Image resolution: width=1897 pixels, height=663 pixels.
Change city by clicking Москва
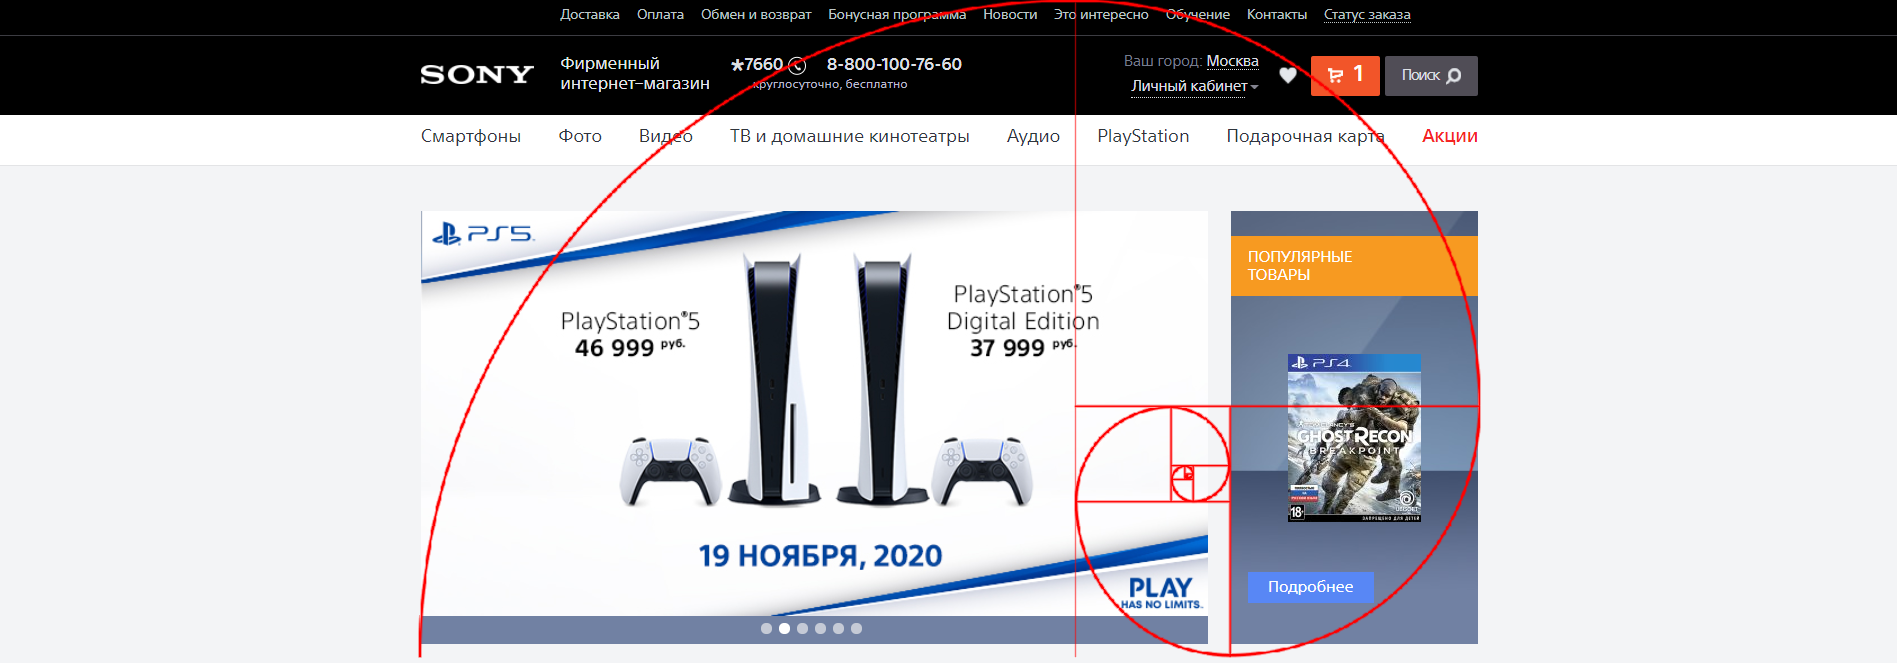pyautogui.click(x=1232, y=61)
